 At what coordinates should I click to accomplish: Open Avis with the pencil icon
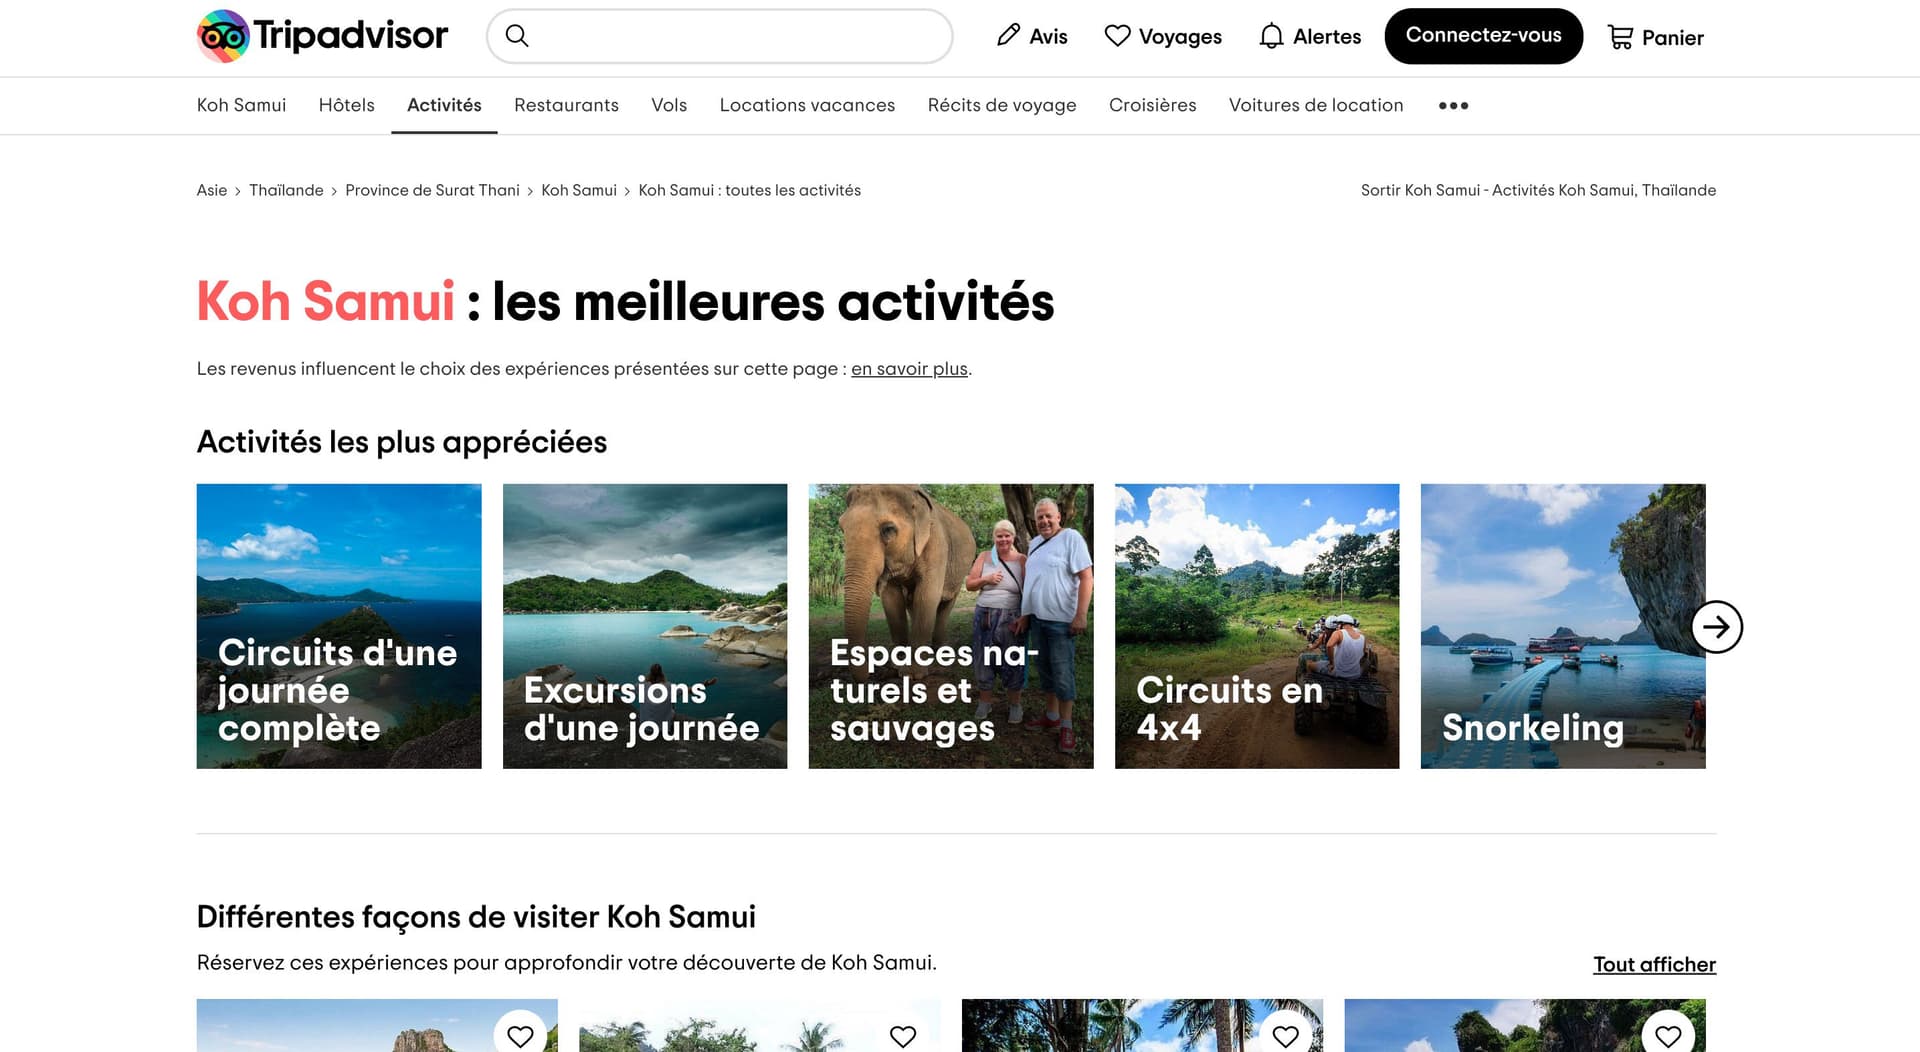click(x=1032, y=36)
